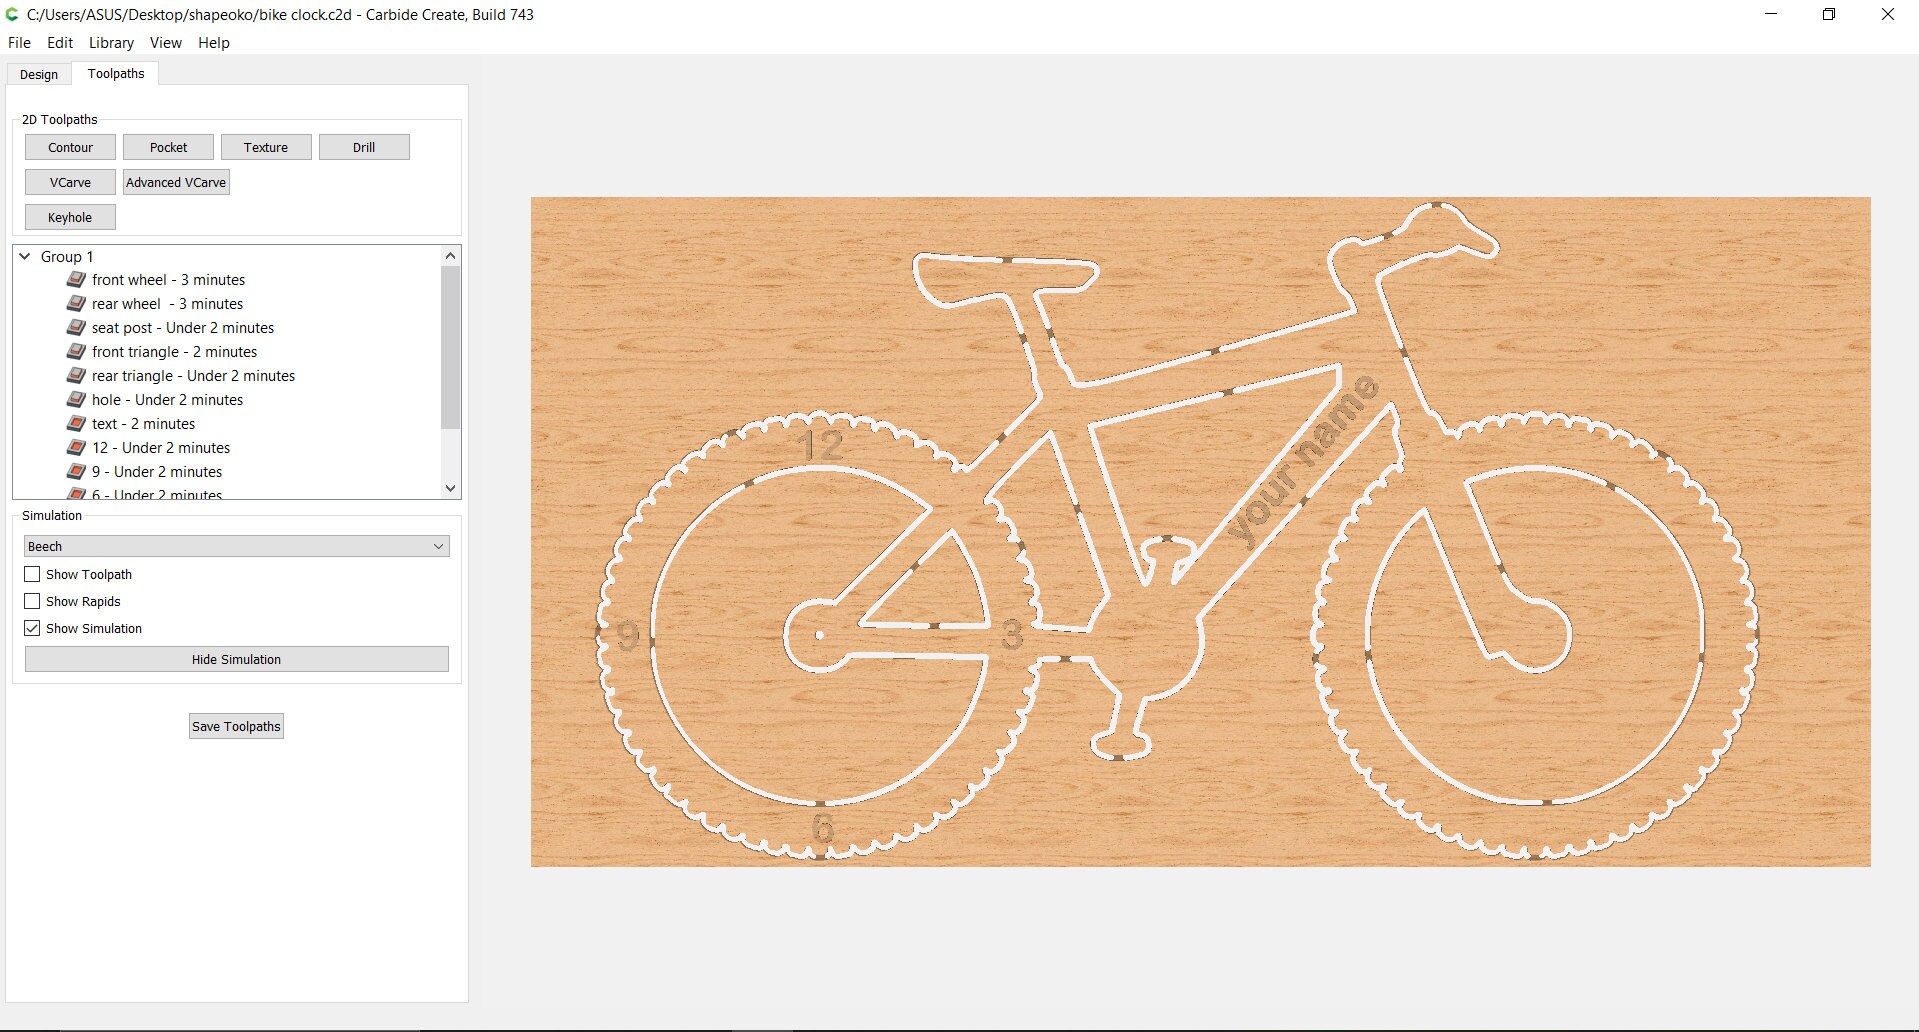Image resolution: width=1919 pixels, height=1032 pixels.
Task: Click the rear wheel toolpath icon
Action: (77, 304)
